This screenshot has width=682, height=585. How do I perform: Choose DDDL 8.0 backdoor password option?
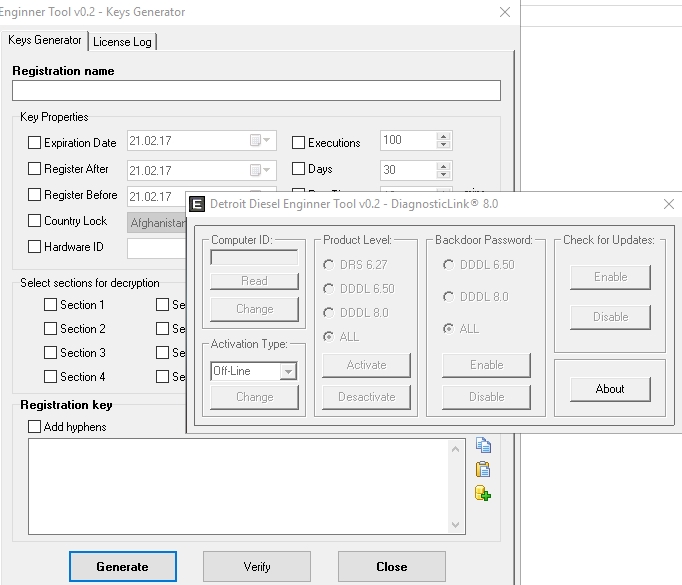[x=448, y=297]
